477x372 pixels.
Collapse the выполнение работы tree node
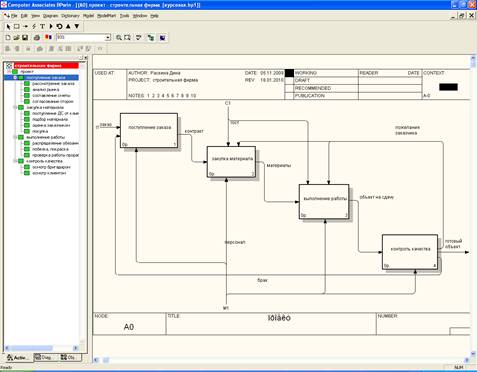click(x=15, y=137)
